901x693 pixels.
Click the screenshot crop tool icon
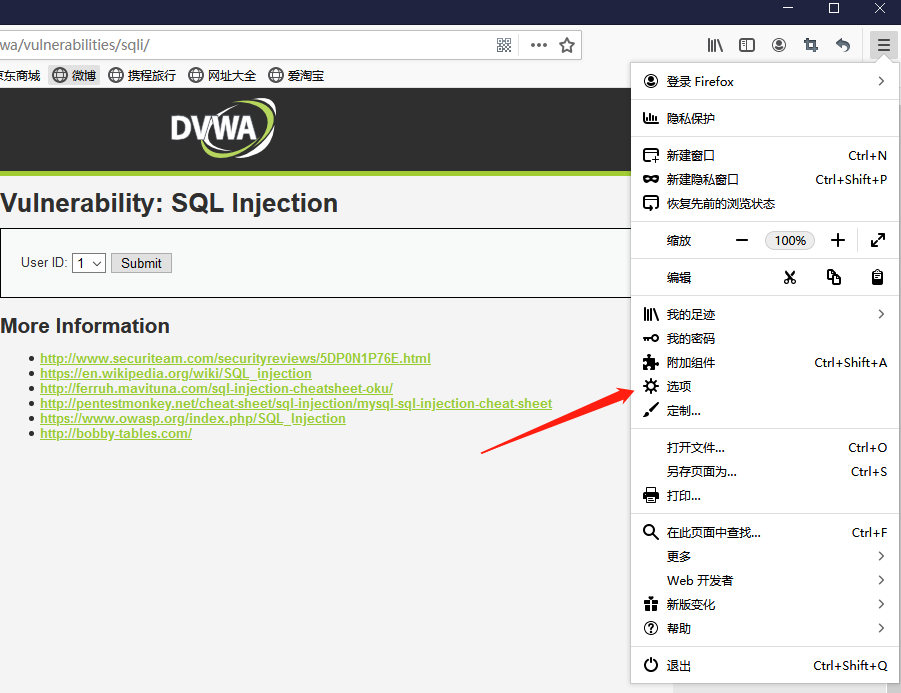811,45
